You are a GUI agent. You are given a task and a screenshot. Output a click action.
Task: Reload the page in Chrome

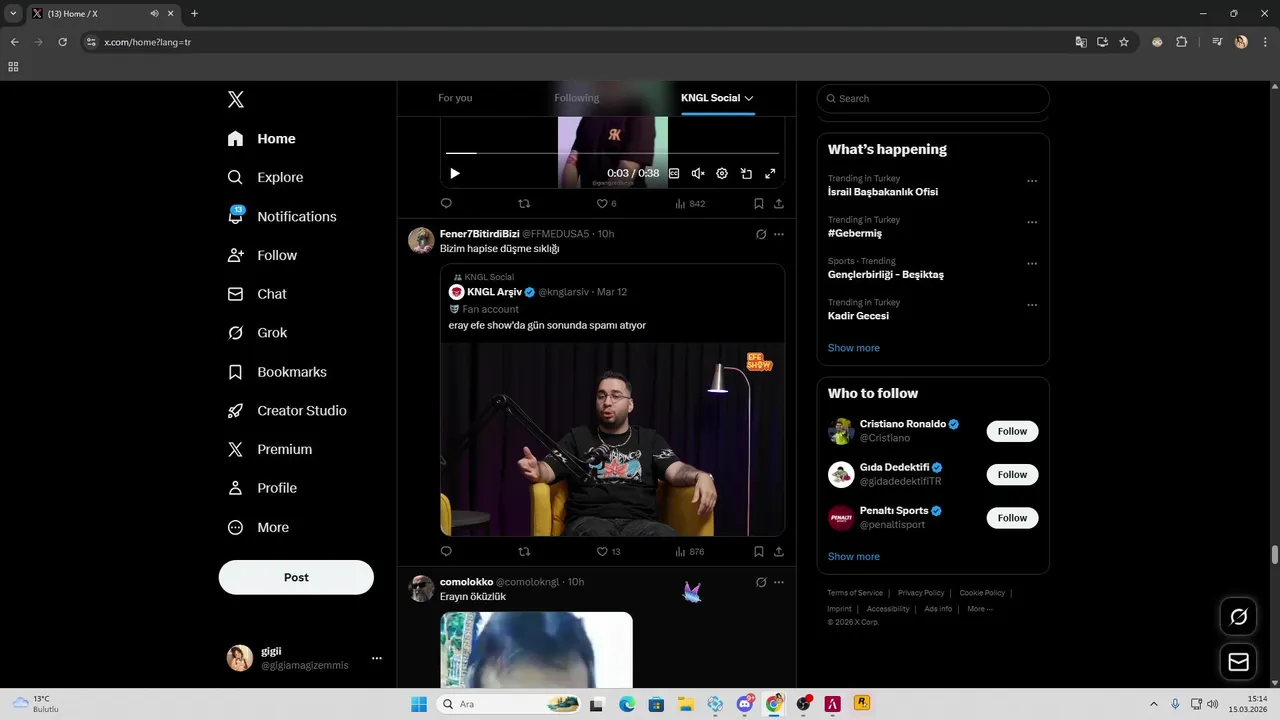(62, 42)
